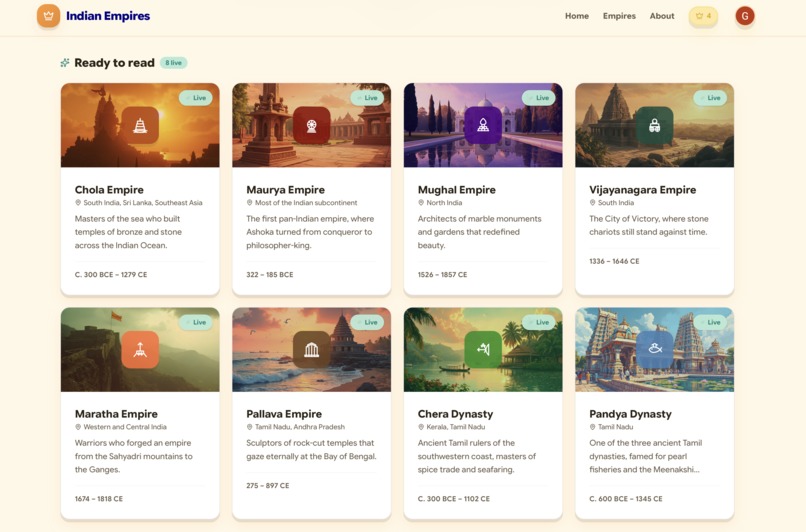Select the Maurya Empire wheel icon
The image size is (806, 532).
coord(312,125)
